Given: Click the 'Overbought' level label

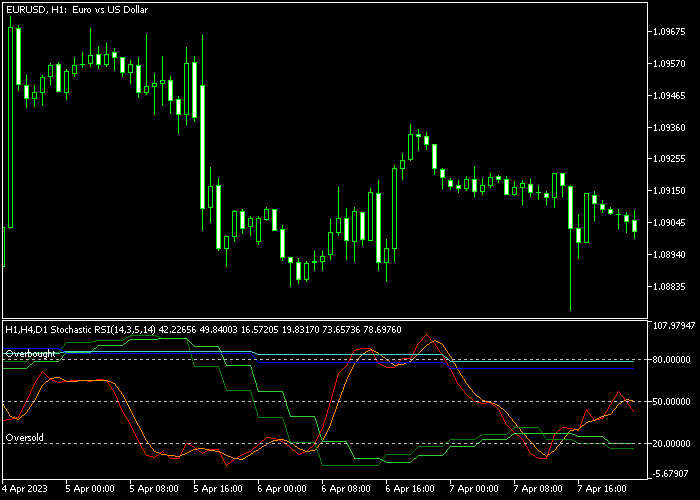Looking at the screenshot, I should point(31,354).
